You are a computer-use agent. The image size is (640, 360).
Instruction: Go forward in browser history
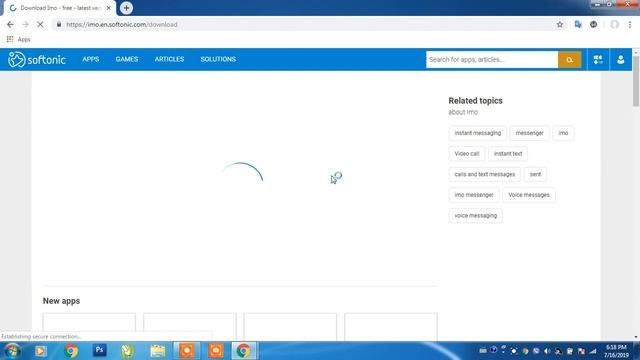[x=25, y=24]
